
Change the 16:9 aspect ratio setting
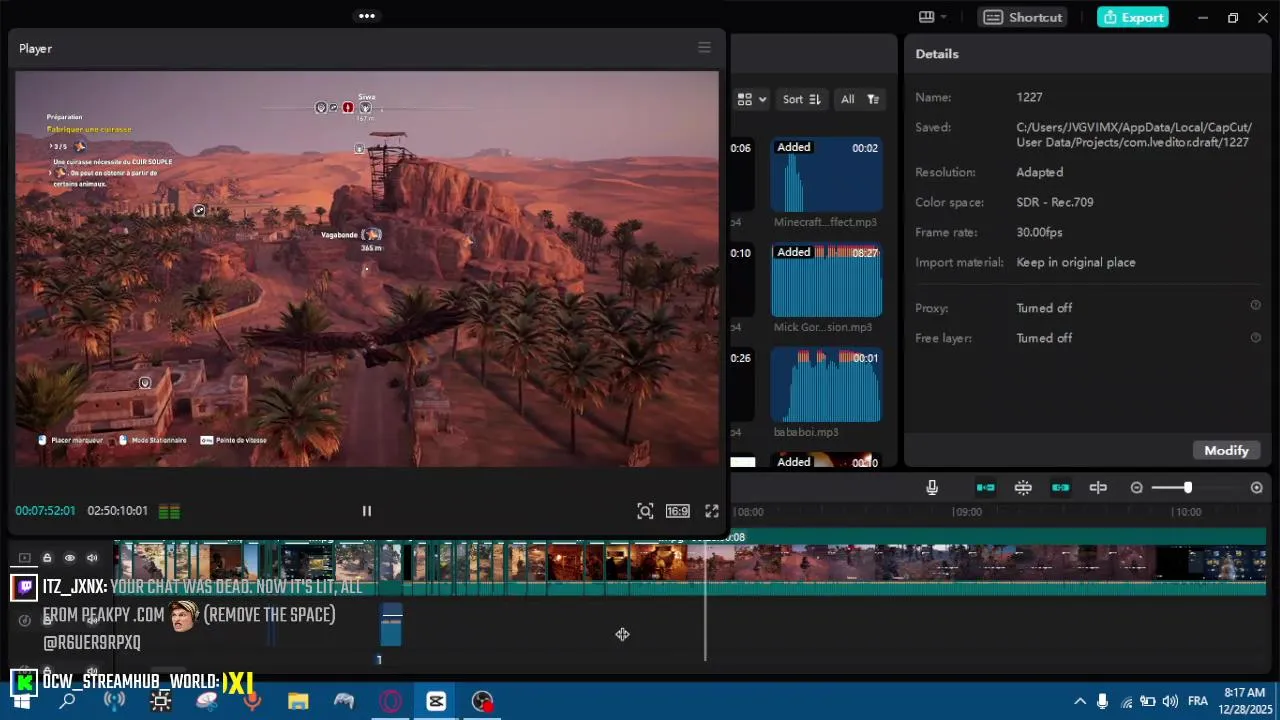[x=677, y=511]
